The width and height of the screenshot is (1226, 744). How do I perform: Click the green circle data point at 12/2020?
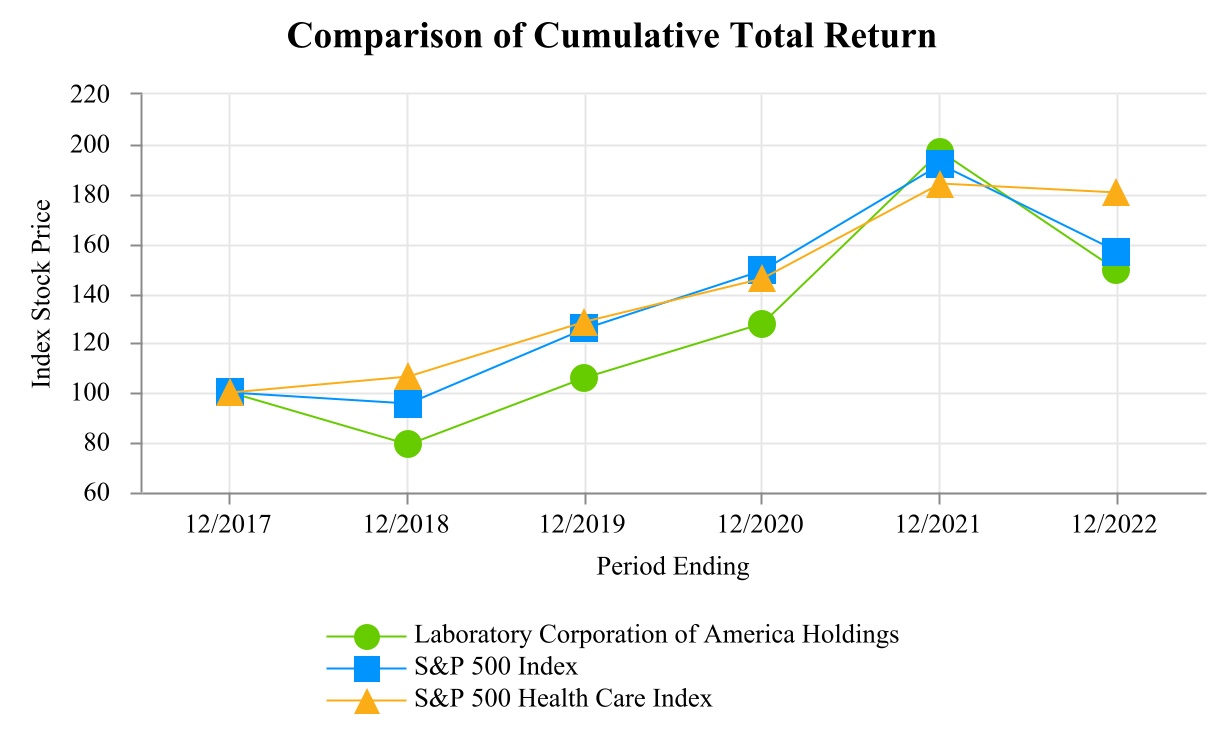[x=761, y=324]
